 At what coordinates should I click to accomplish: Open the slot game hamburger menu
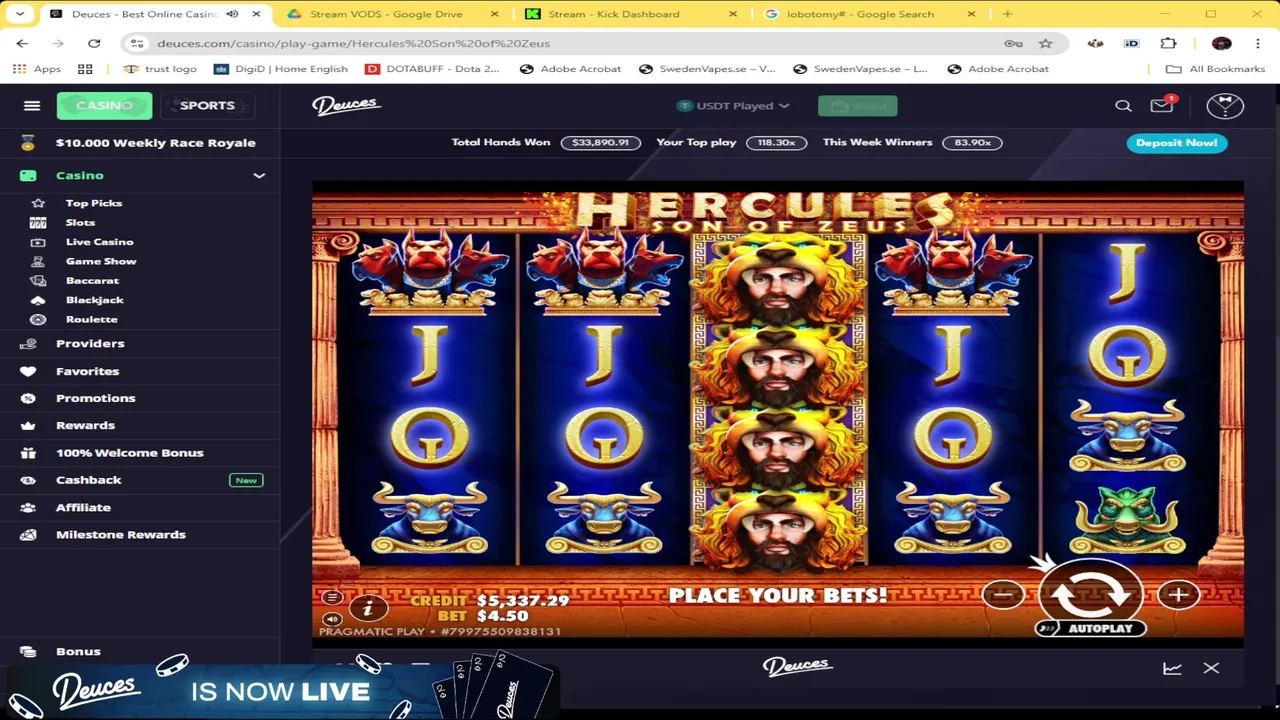click(x=331, y=597)
